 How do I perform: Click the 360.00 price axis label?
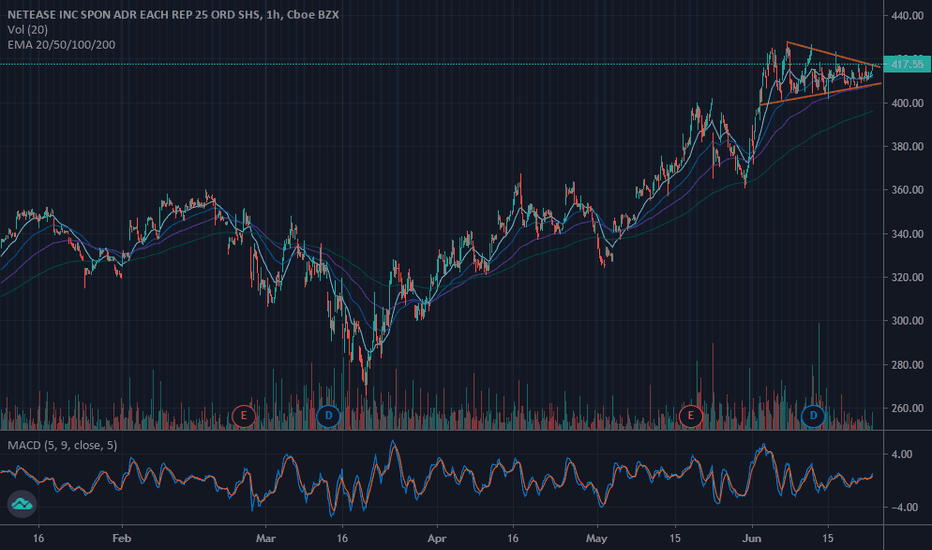(x=907, y=190)
